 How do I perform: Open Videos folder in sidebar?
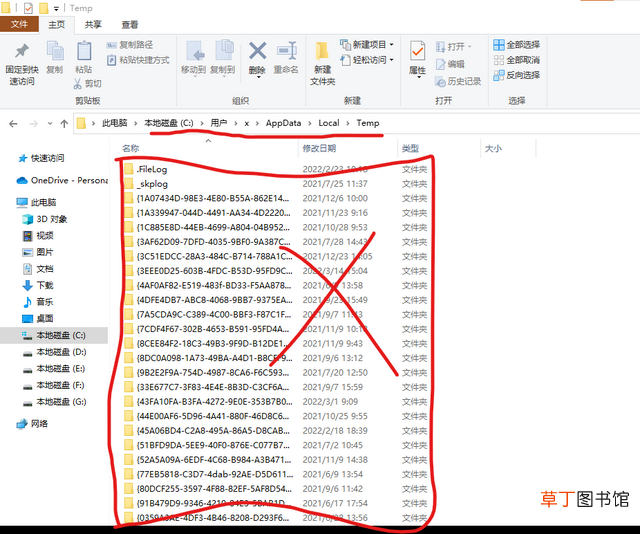[x=38, y=236]
